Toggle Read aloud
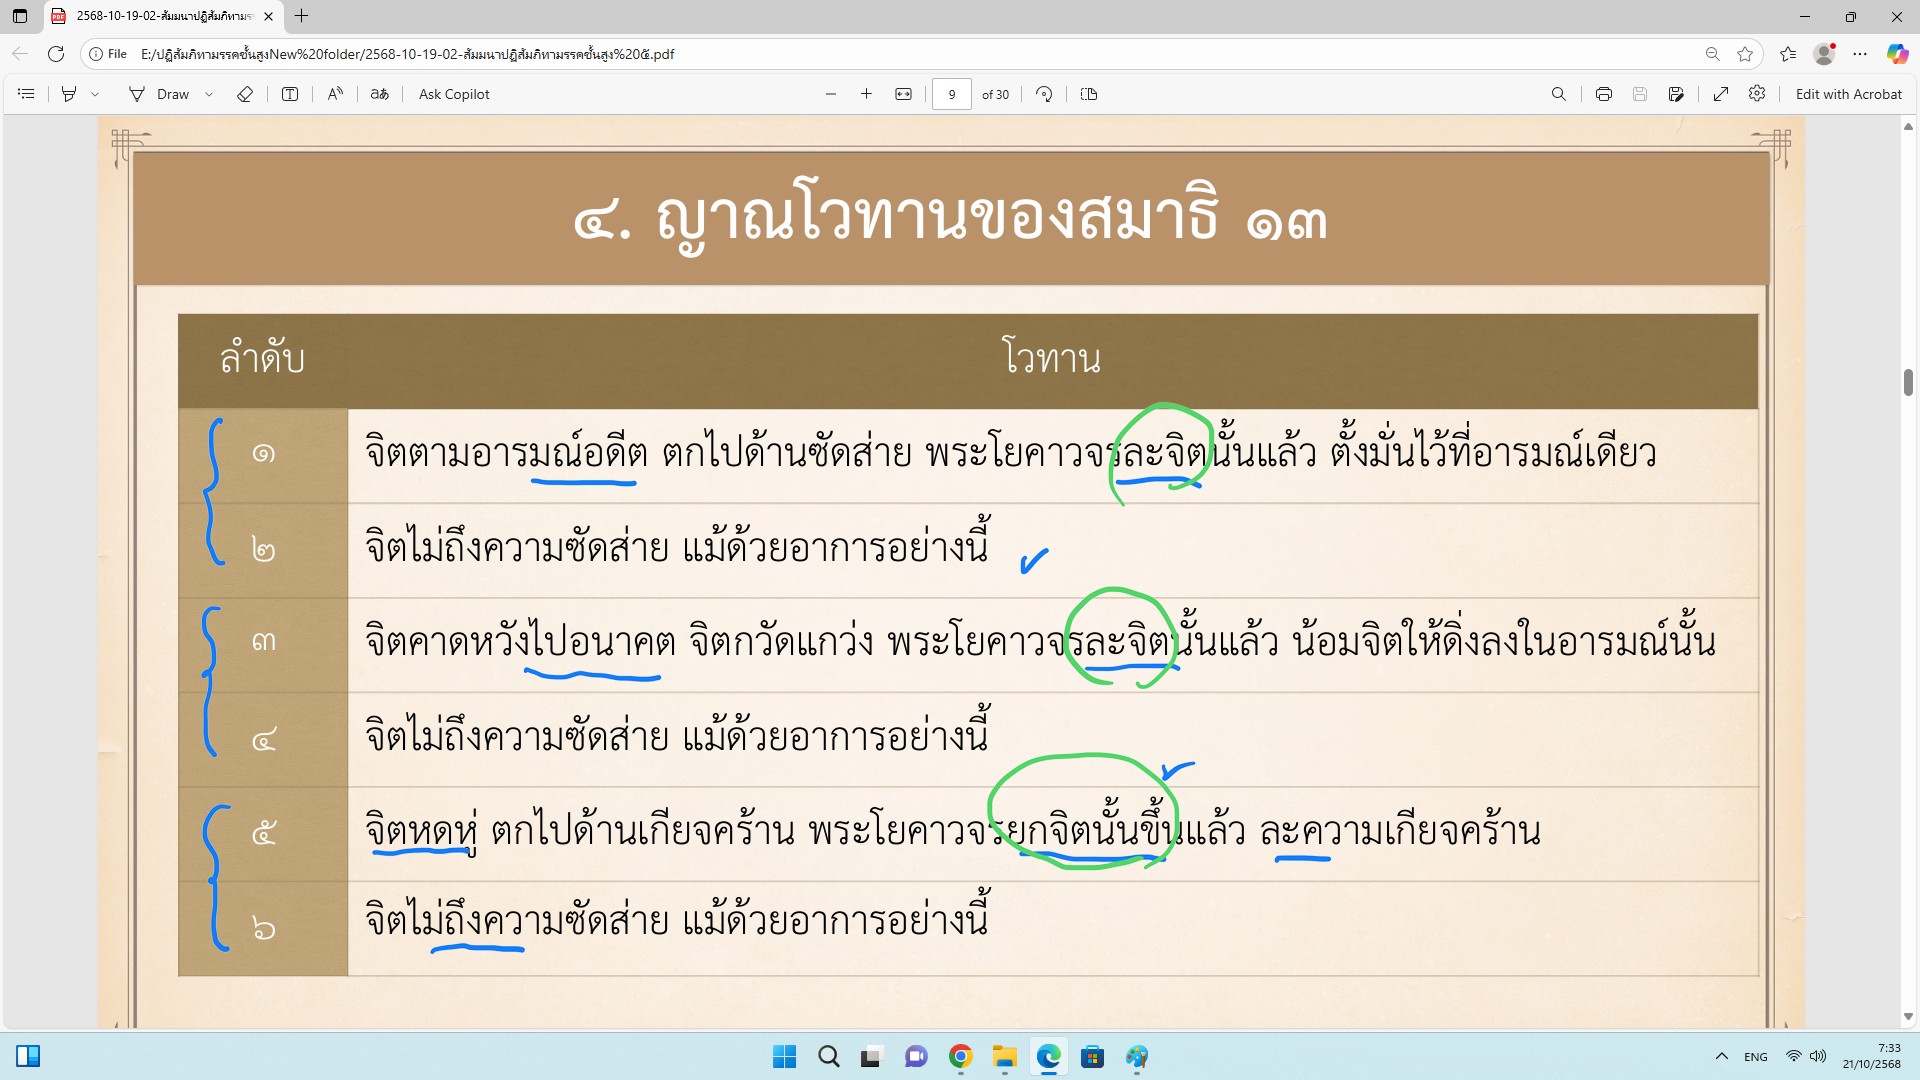This screenshot has width=1920, height=1080. click(x=335, y=94)
